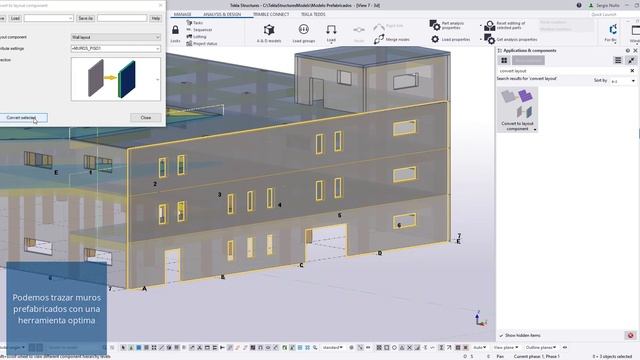Click the Load button in dialog
Viewport: 640px width, 360px height.
[x=15, y=18]
